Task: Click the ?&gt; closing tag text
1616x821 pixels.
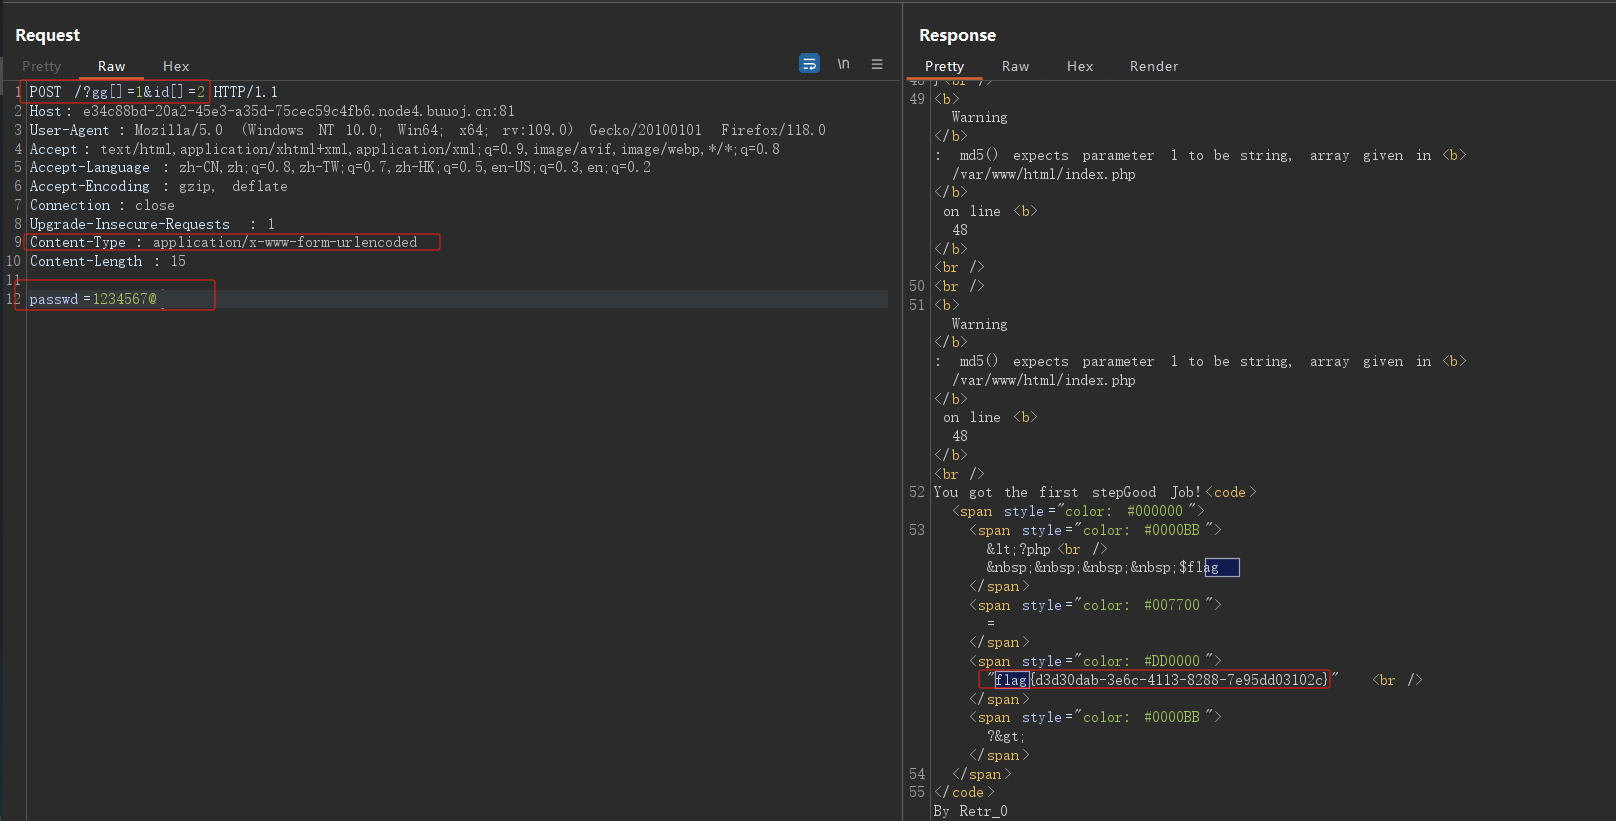Action: tap(1006, 736)
